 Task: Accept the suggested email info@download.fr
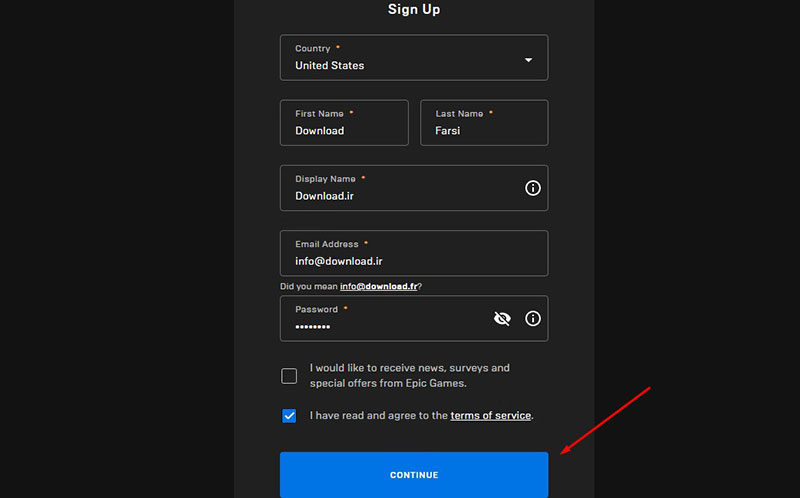[379, 286]
